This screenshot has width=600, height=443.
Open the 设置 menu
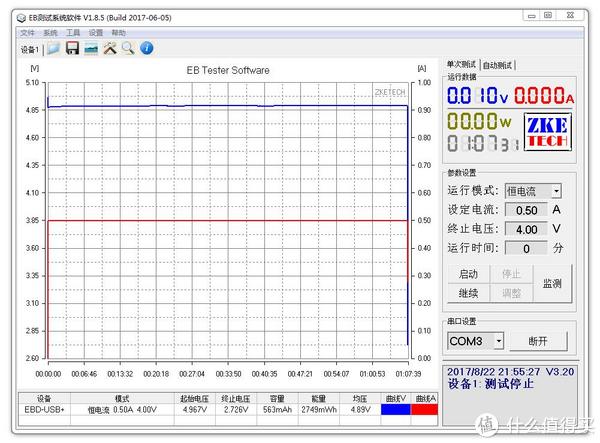pos(96,33)
